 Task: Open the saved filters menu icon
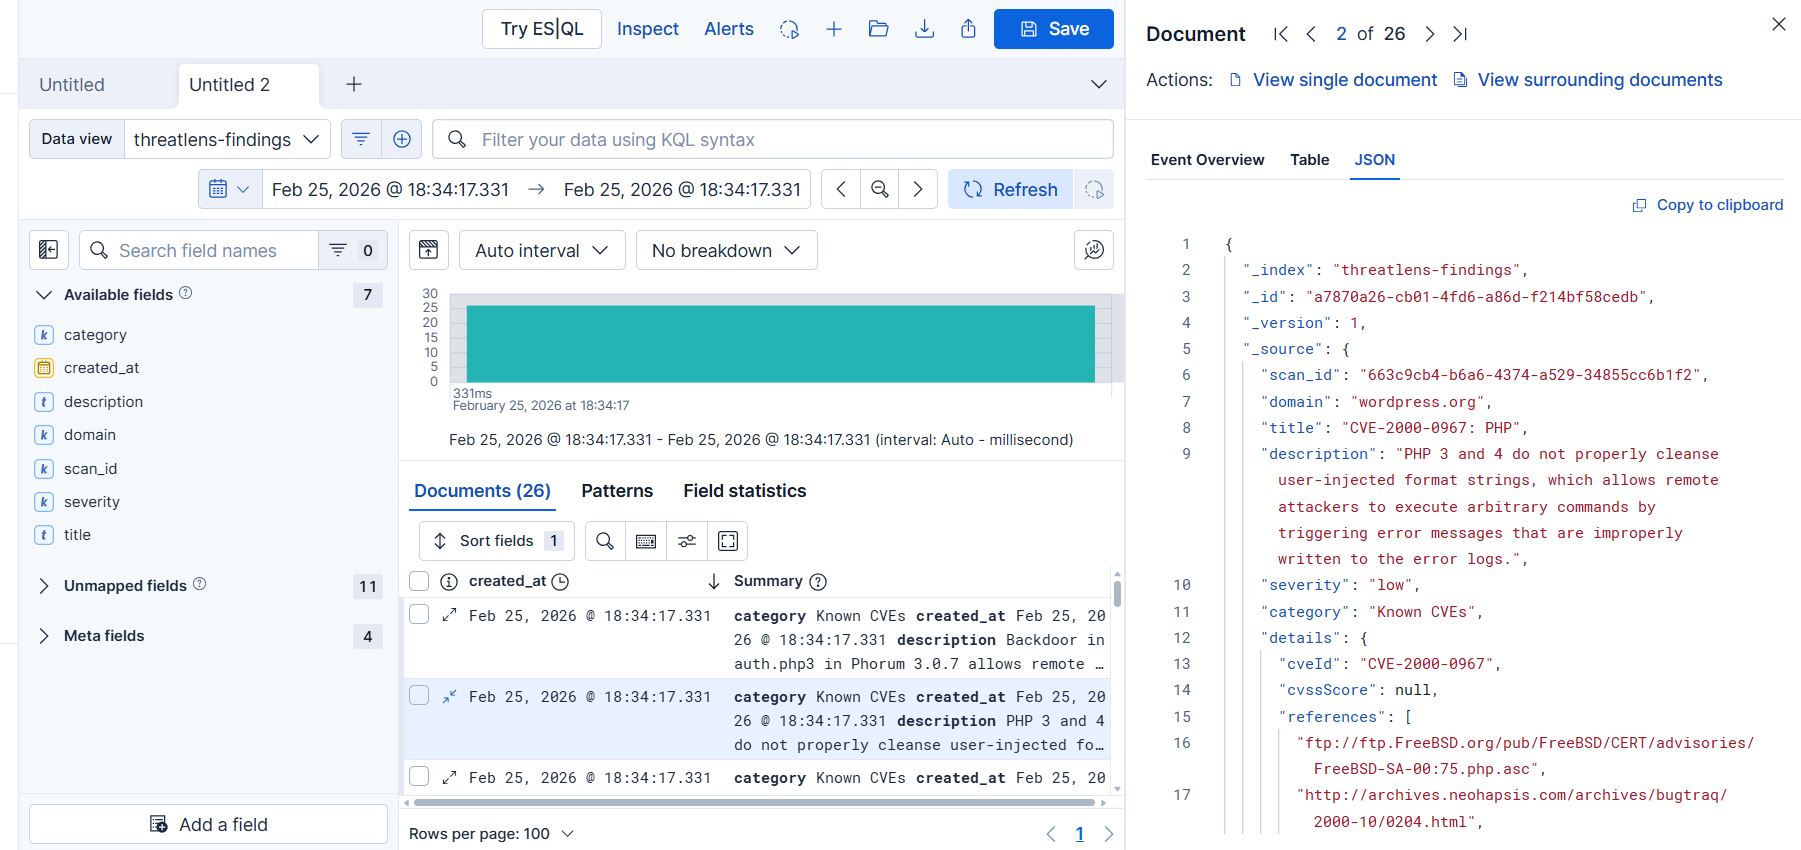(361, 139)
